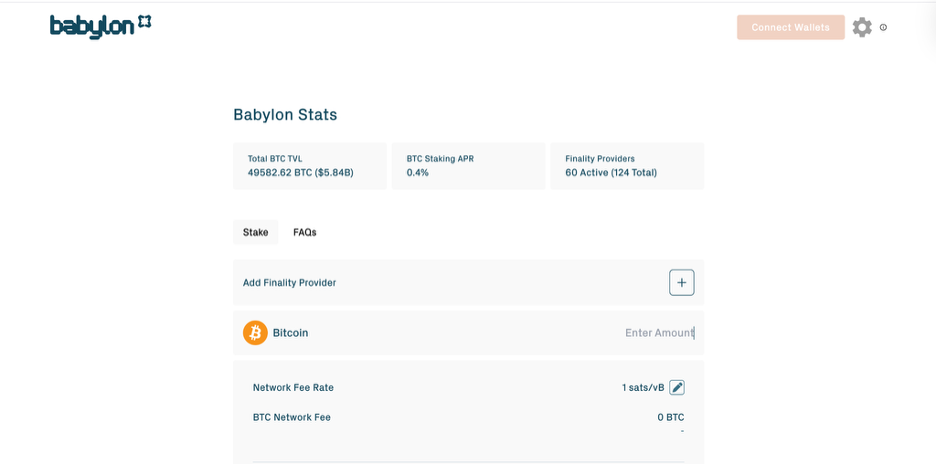
Task: Click the Network Fee Rate label
Action: (x=293, y=388)
